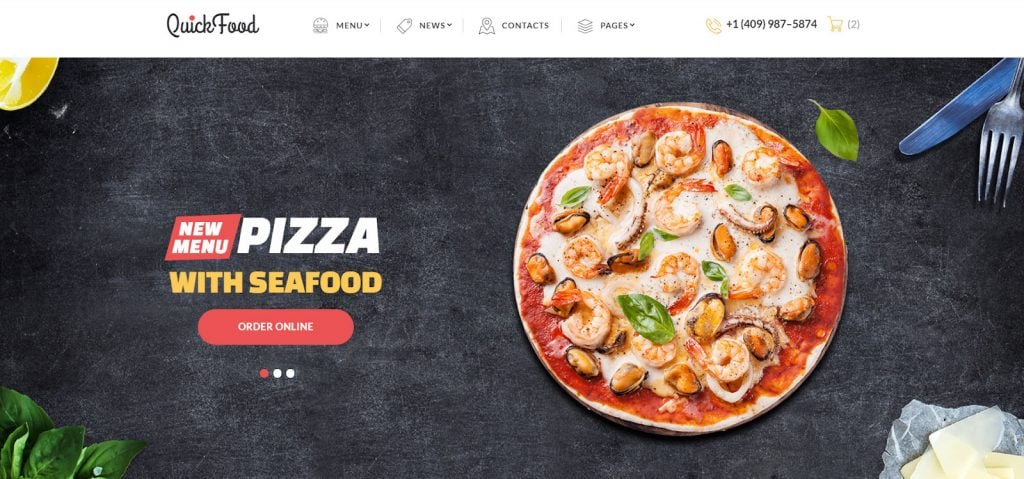Open the Contacts navigation item
Screen dimensions: 1024x479
(525, 25)
